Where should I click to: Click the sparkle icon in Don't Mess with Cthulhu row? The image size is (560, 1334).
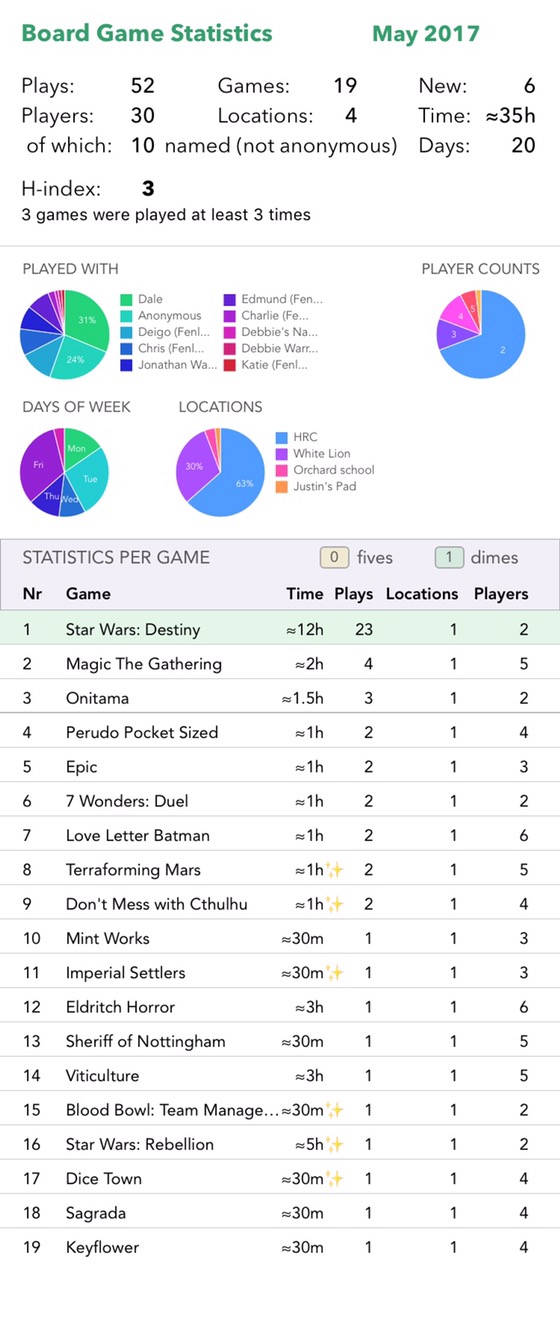334,904
